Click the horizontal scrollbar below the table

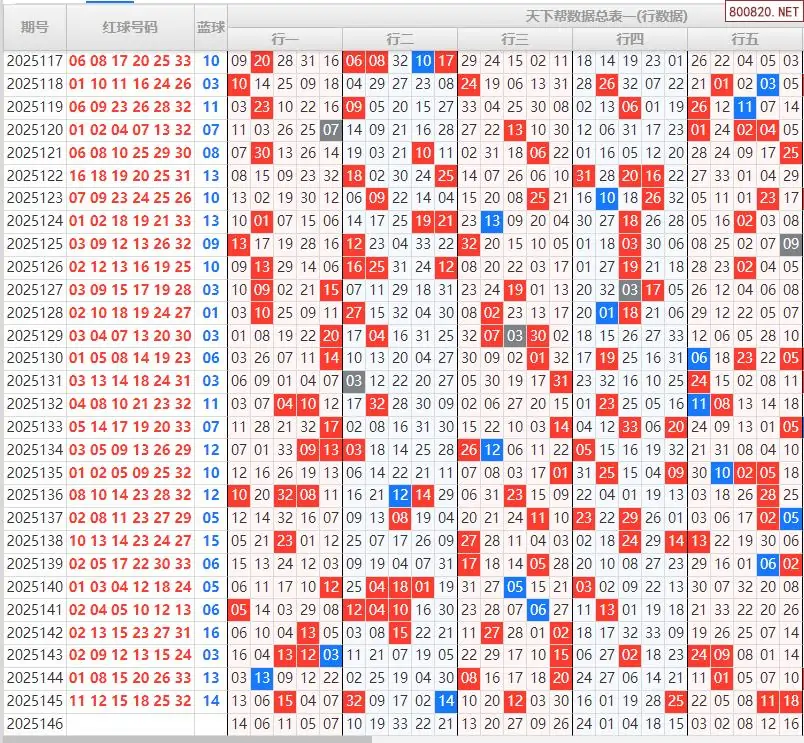click(185, 739)
